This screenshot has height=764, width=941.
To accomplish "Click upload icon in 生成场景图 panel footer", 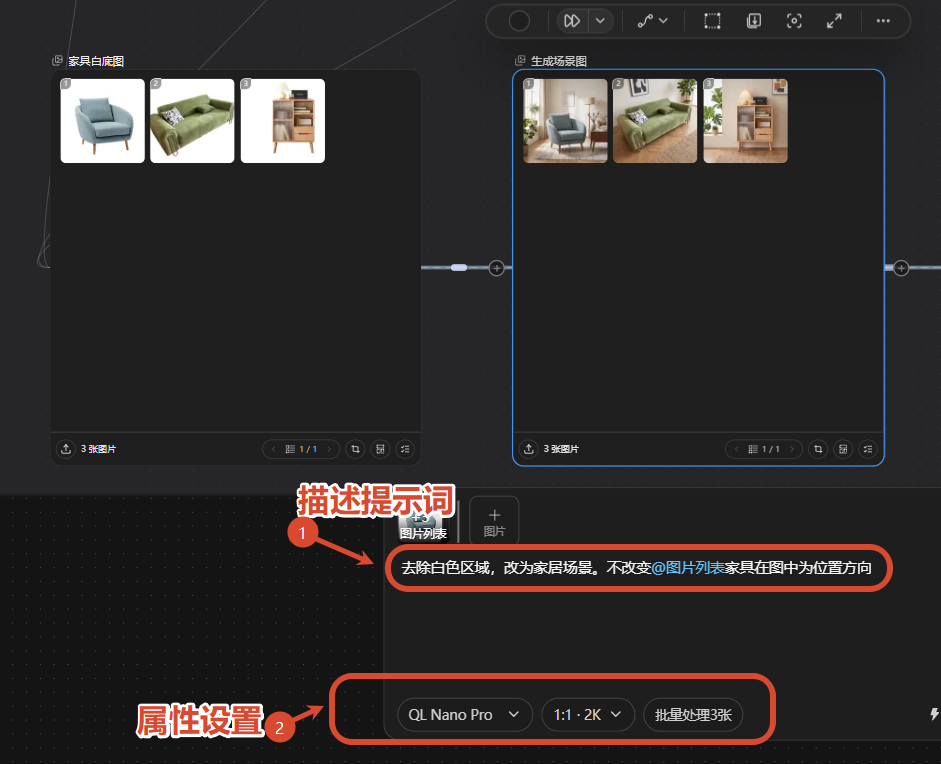I will [529, 449].
